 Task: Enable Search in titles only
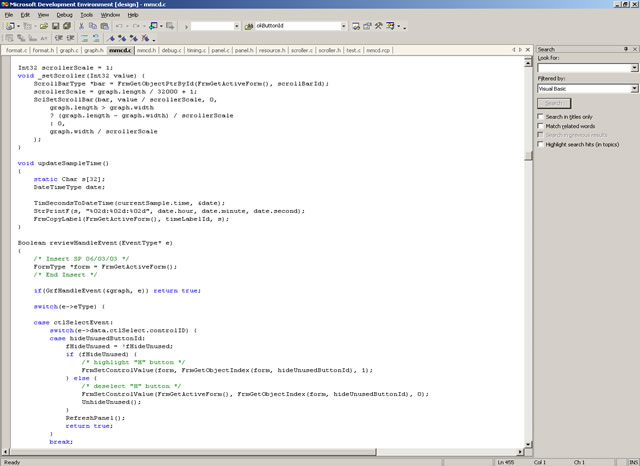(x=541, y=117)
